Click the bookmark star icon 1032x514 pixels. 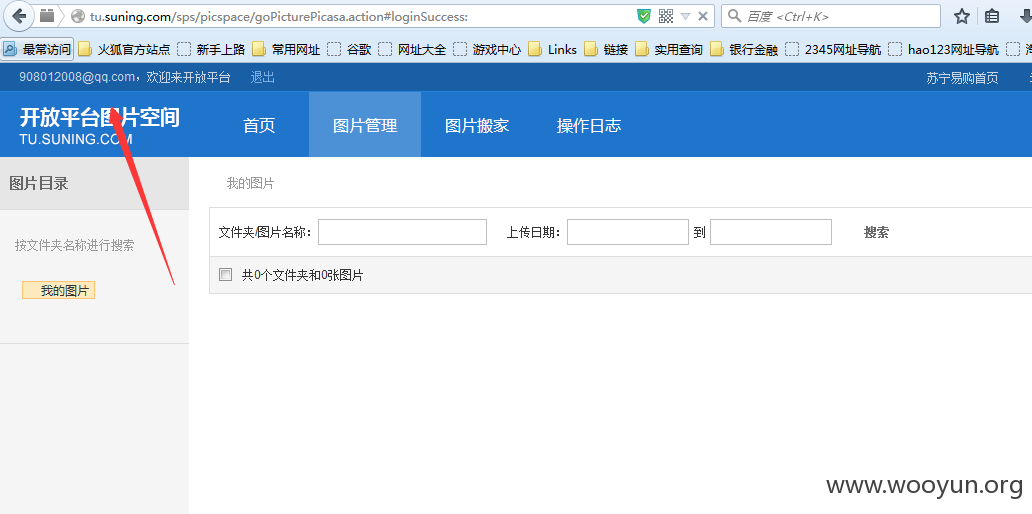coord(962,16)
